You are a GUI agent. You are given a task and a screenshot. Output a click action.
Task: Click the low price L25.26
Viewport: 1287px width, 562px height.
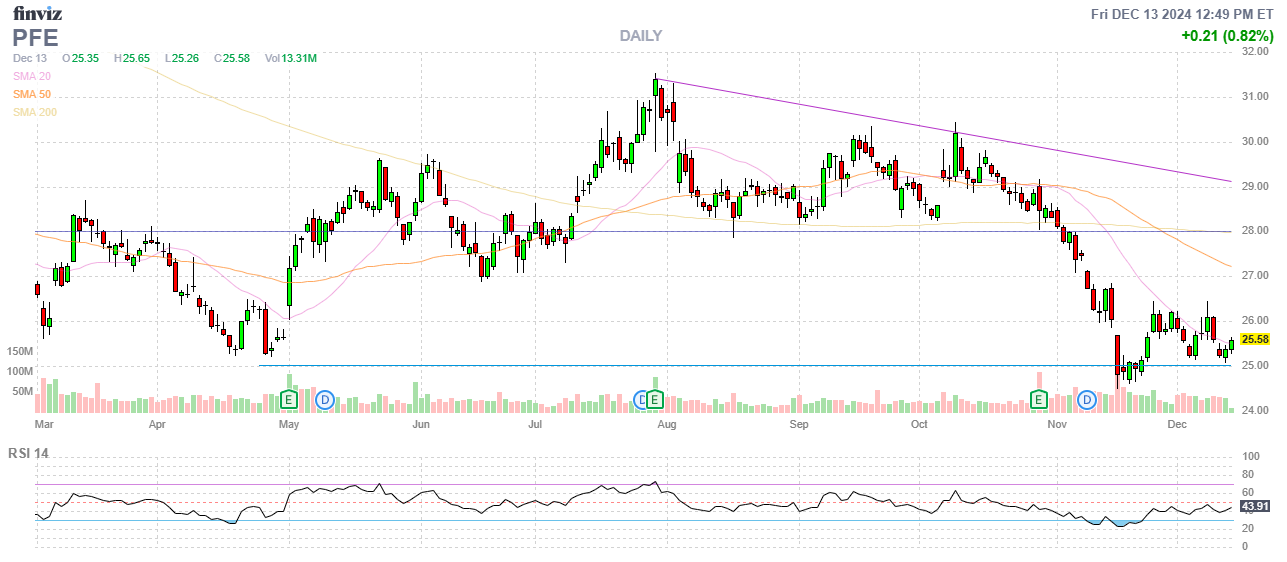point(181,58)
